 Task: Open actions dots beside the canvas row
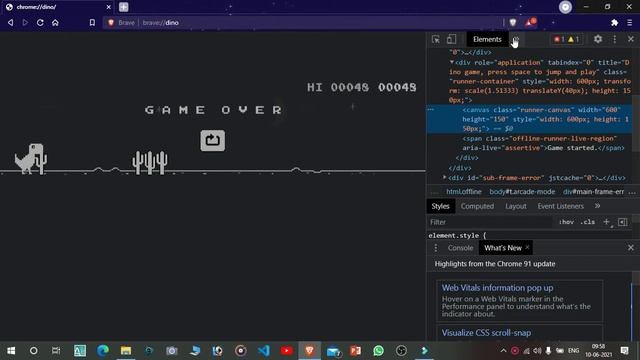(431, 109)
